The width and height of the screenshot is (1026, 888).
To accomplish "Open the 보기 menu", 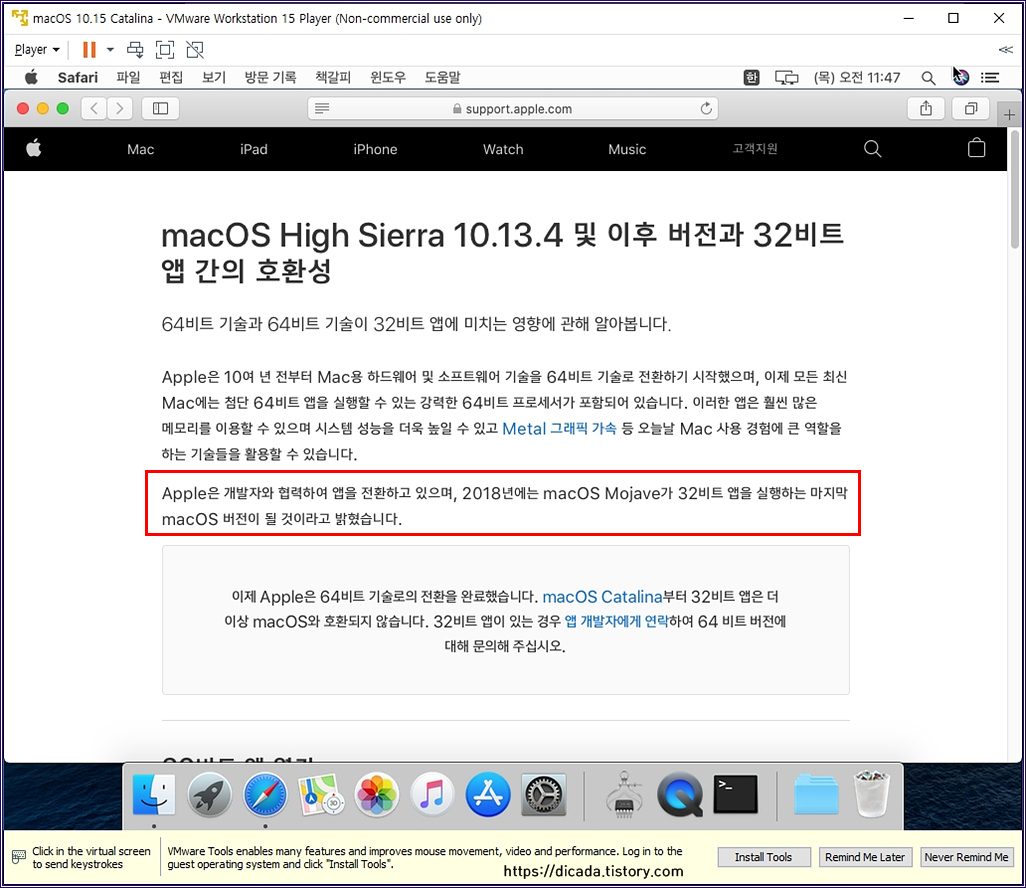I will pyautogui.click(x=214, y=77).
